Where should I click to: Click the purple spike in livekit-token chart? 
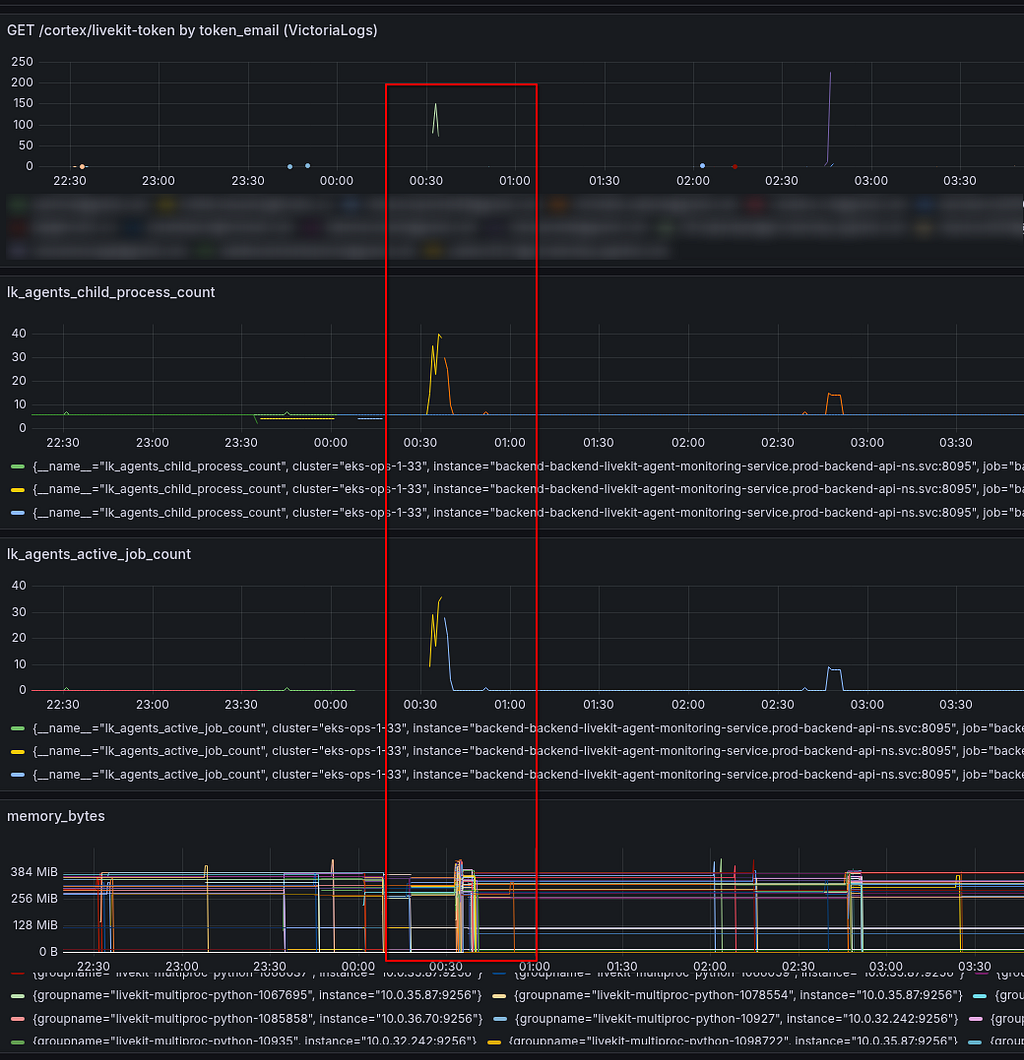coord(829,115)
